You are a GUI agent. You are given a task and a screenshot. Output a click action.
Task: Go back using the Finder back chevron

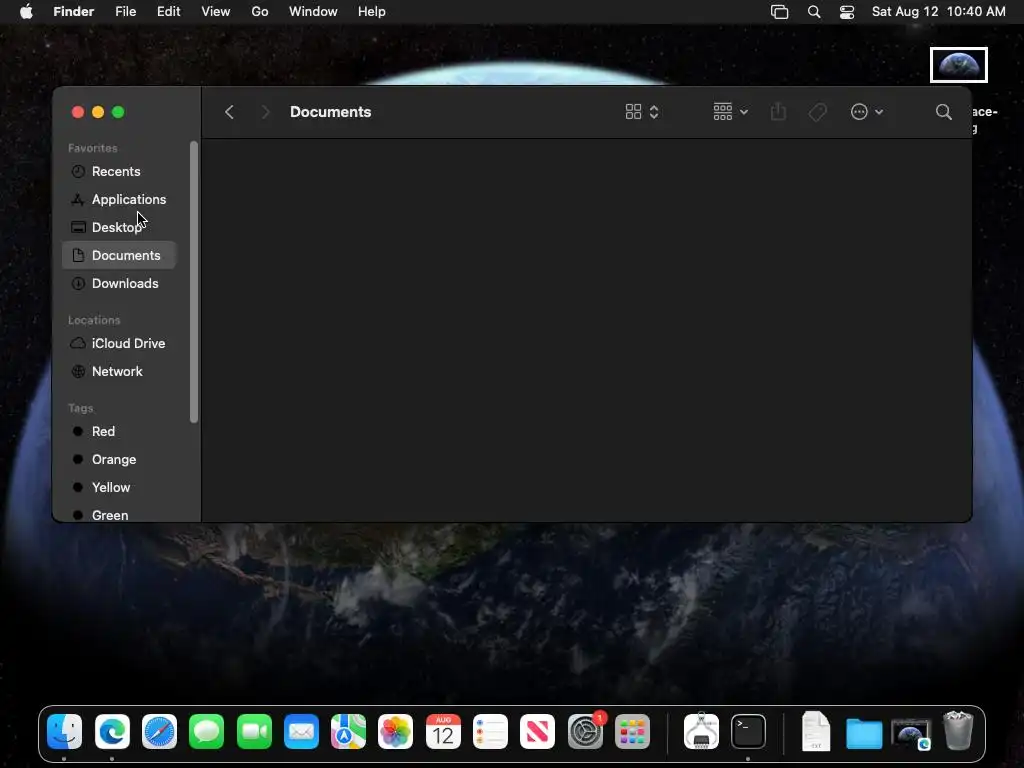coord(229,112)
